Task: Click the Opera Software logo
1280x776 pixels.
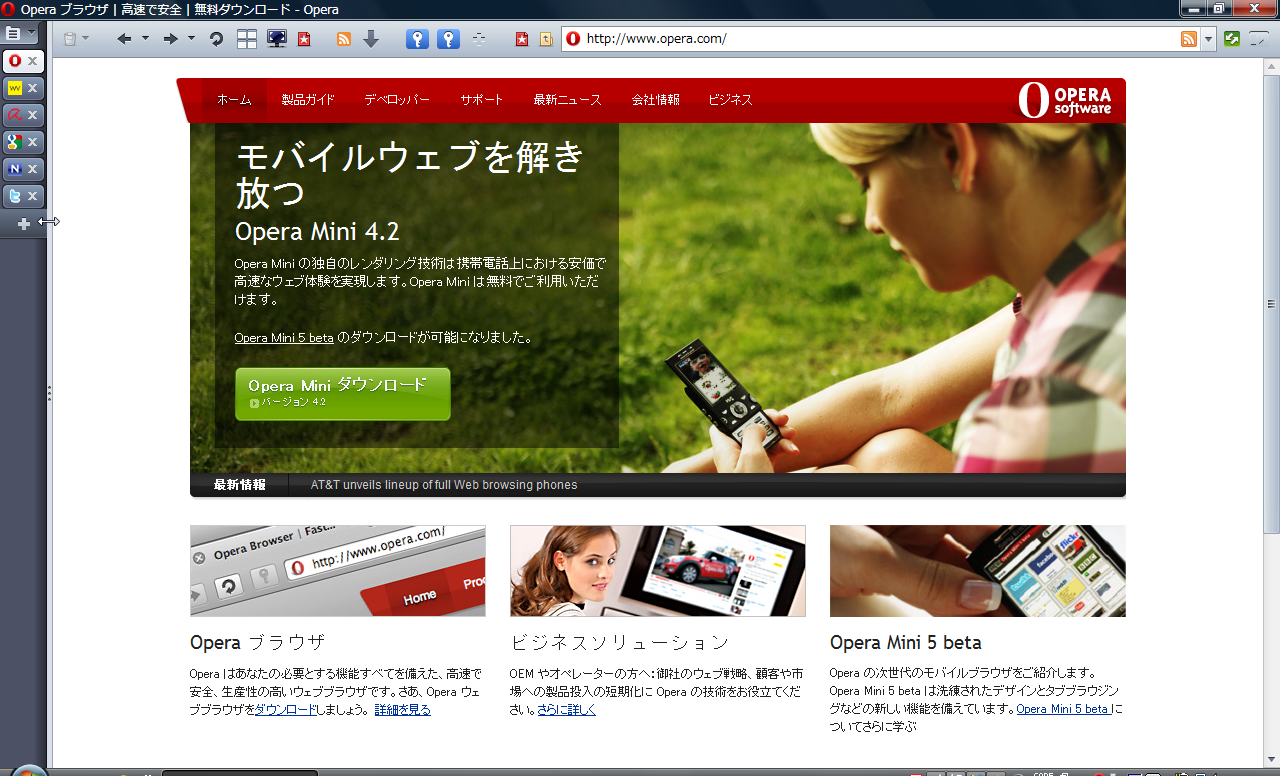Action: tap(1065, 100)
